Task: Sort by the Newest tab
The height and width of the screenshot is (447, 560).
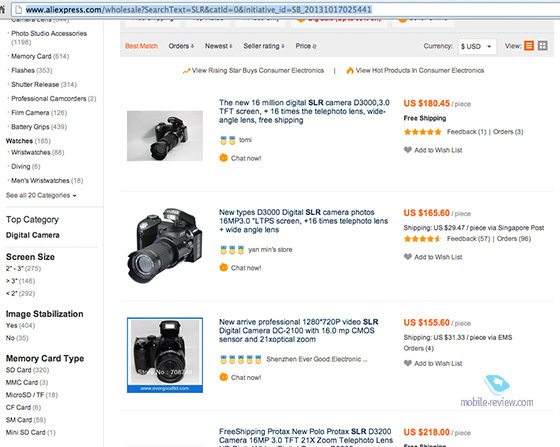Action: 219,46
